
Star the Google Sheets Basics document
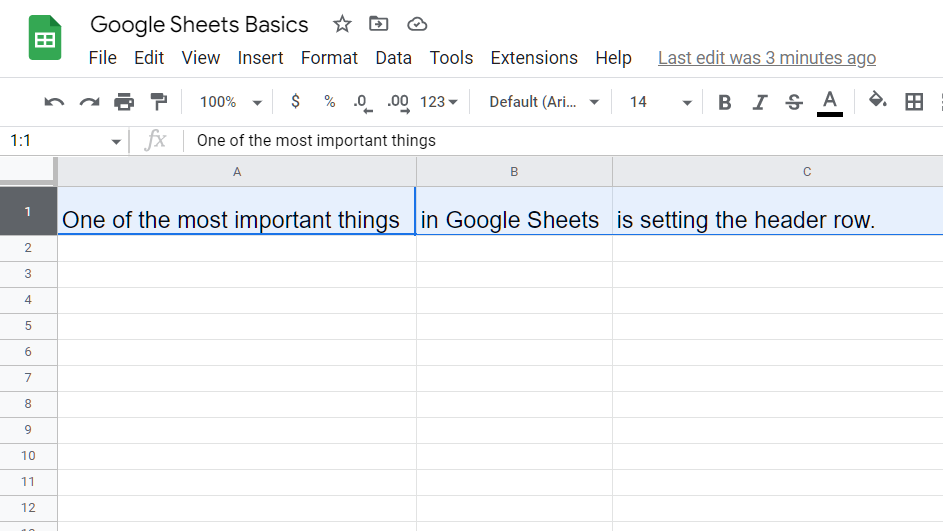(x=342, y=24)
